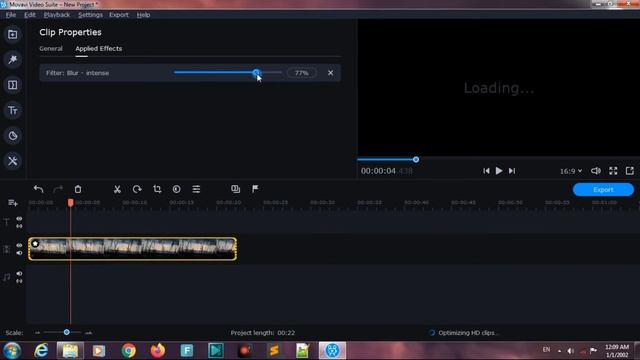The image size is (640, 360).
Task: Click the red playhead marker
Action: tap(71, 202)
